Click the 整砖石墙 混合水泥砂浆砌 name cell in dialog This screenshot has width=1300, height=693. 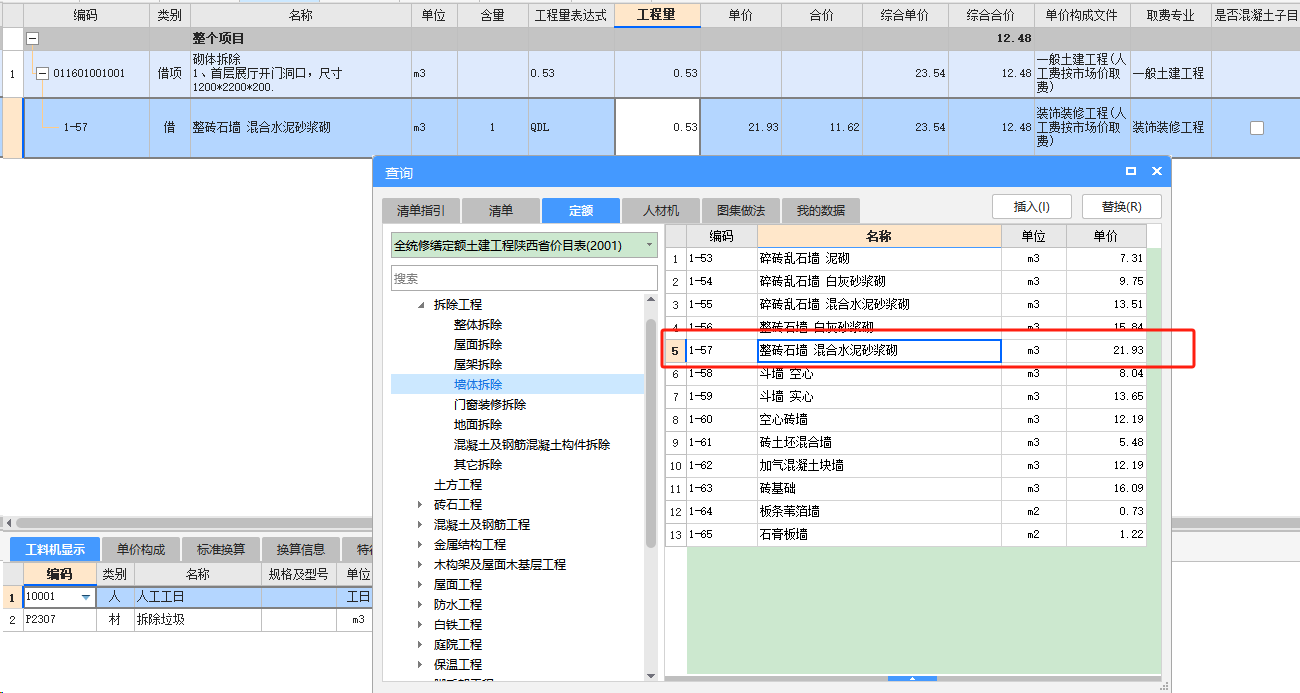[879, 351]
